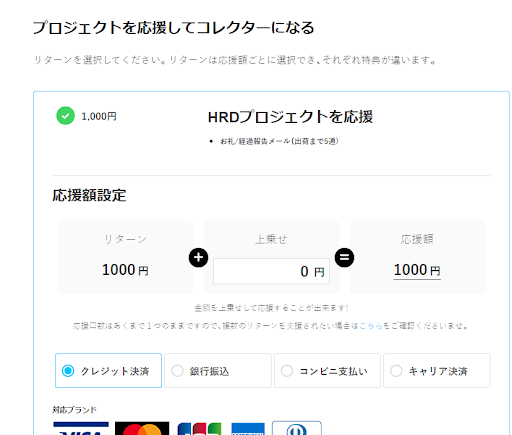The image size is (512, 435).
Task: Click the 1,000円 return price label
Action: (99, 116)
